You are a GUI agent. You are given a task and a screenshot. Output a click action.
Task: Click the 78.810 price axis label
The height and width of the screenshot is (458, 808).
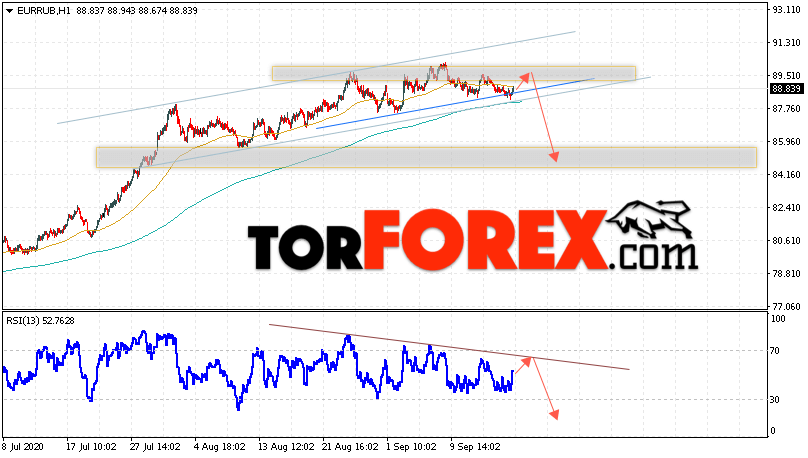click(786, 273)
